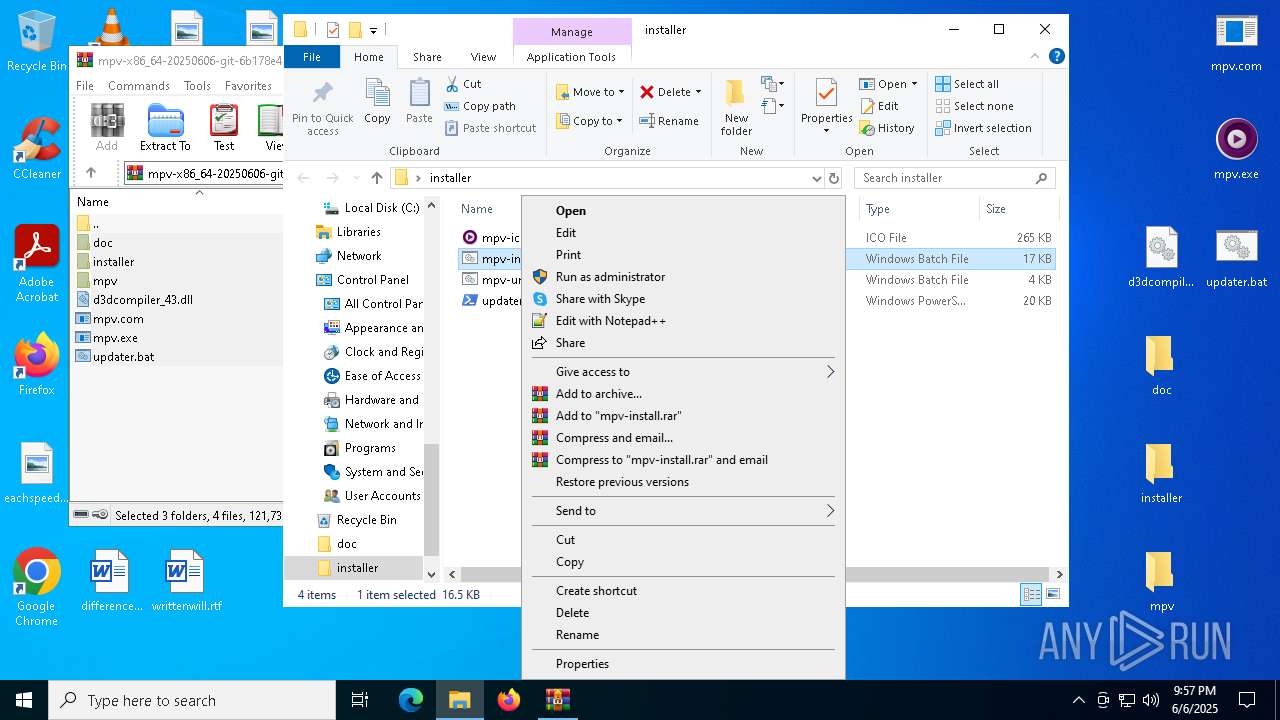
Task: Click the Size column header
Action: click(x=1017, y=209)
